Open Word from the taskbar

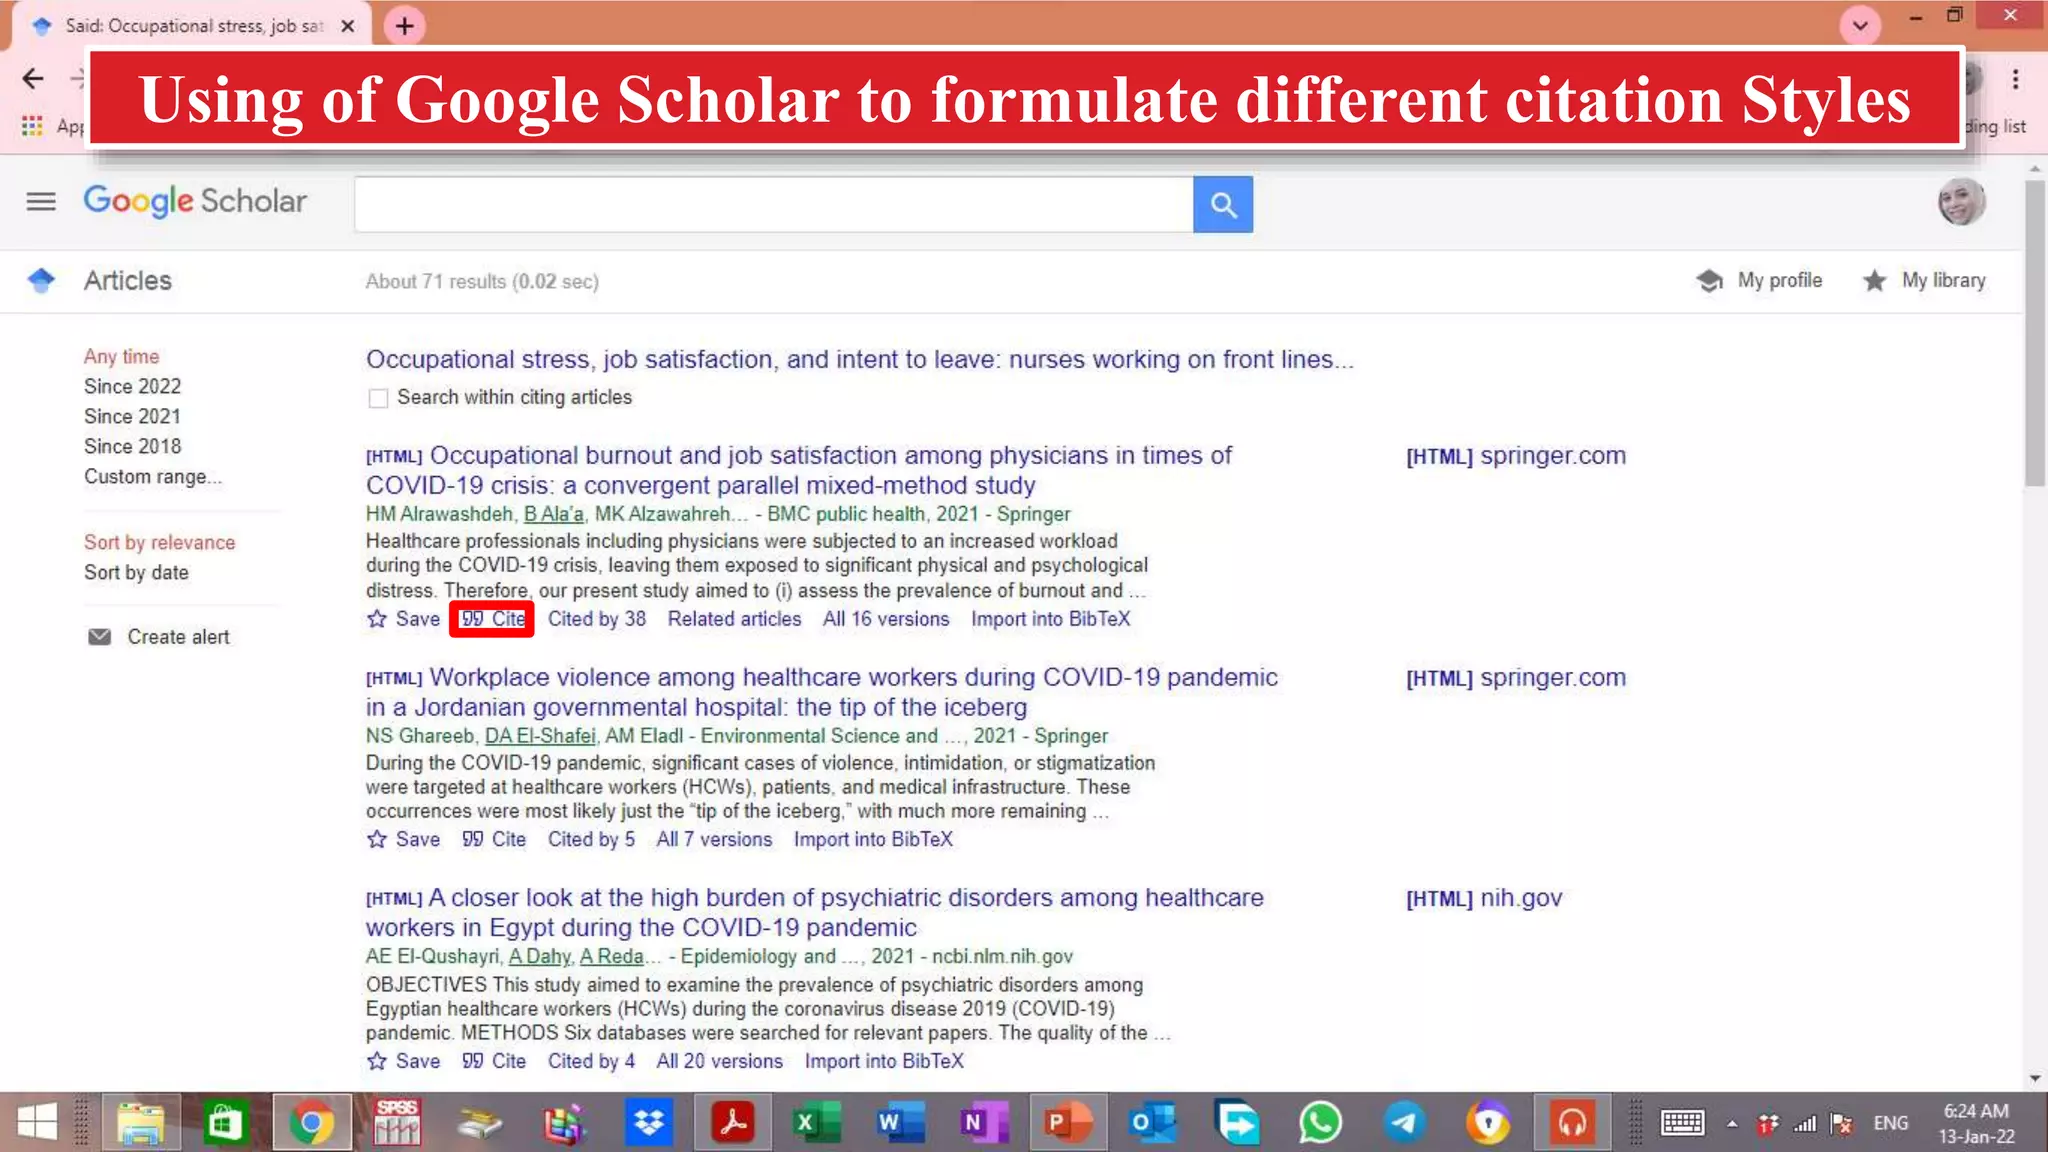tap(900, 1123)
